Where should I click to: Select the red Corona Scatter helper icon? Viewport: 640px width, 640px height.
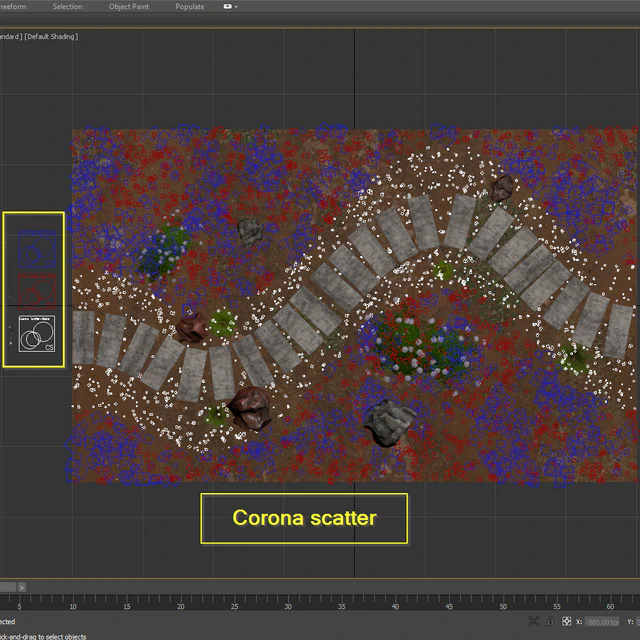[x=37, y=291]
